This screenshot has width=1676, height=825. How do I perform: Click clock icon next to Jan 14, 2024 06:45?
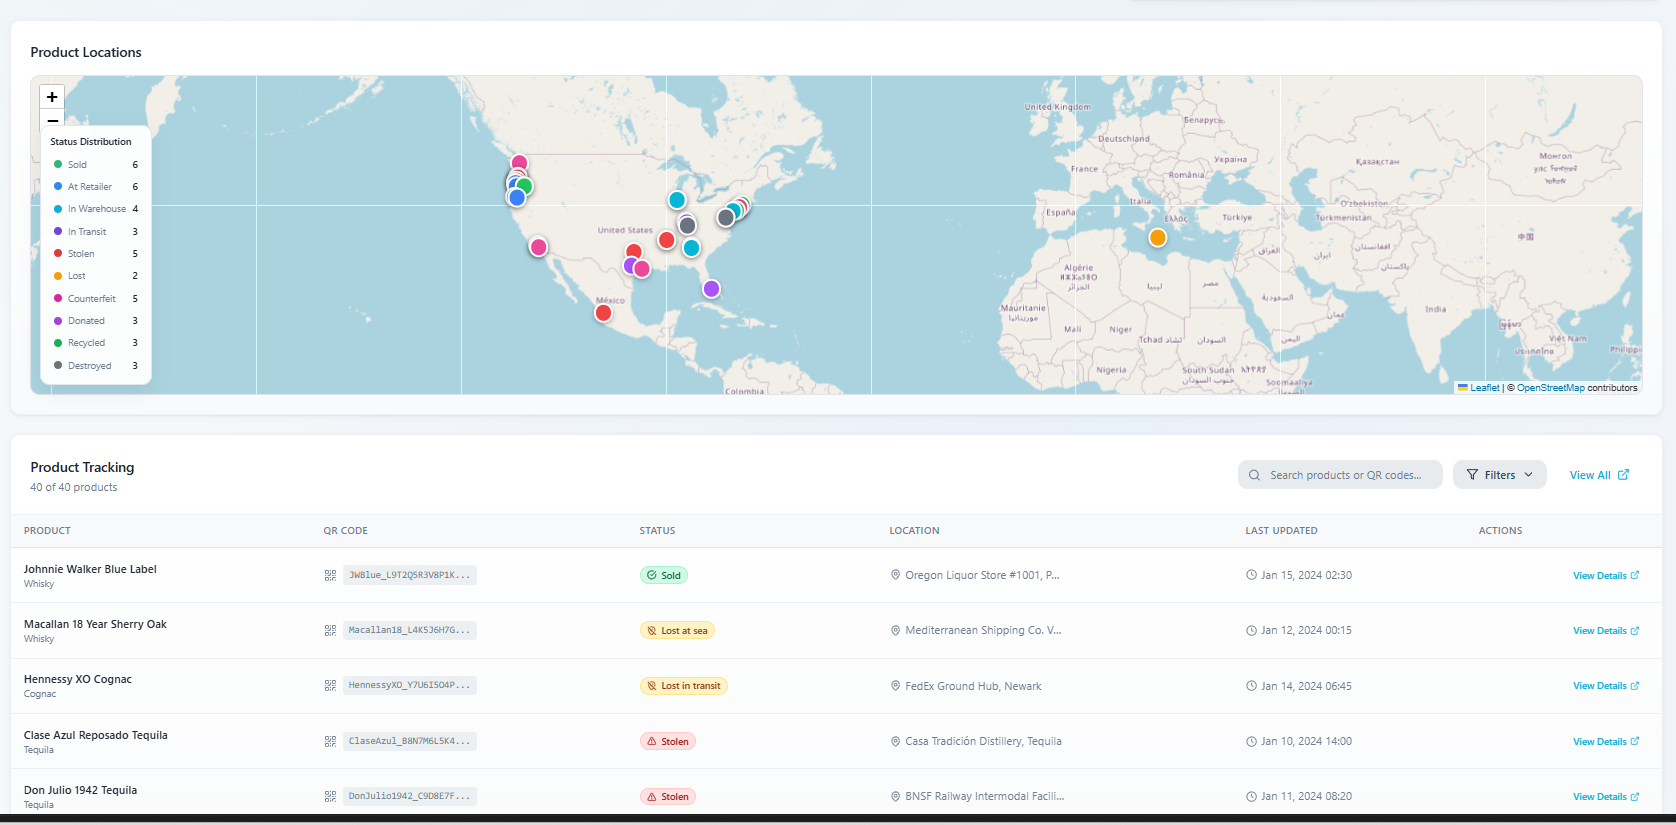click(x=1251, y=685)
